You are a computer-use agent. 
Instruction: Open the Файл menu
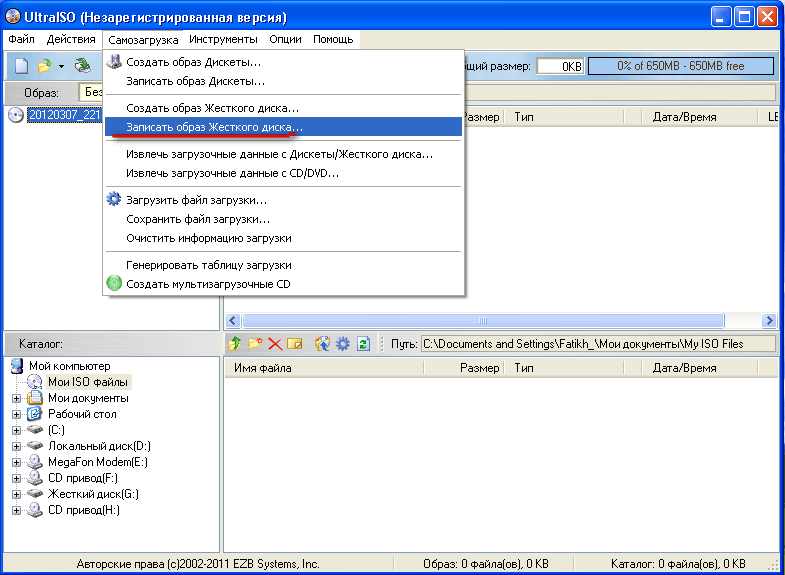[21, 39]
